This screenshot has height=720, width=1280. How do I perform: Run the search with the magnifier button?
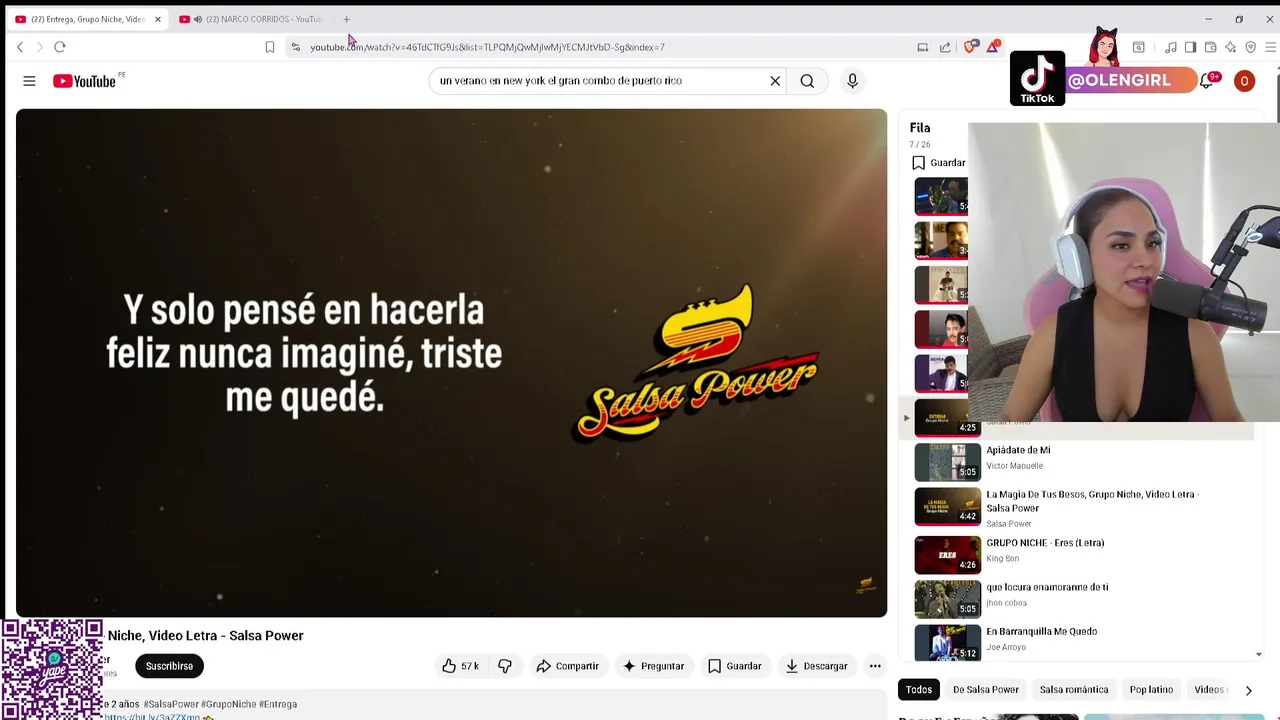[x=807, y=81]
